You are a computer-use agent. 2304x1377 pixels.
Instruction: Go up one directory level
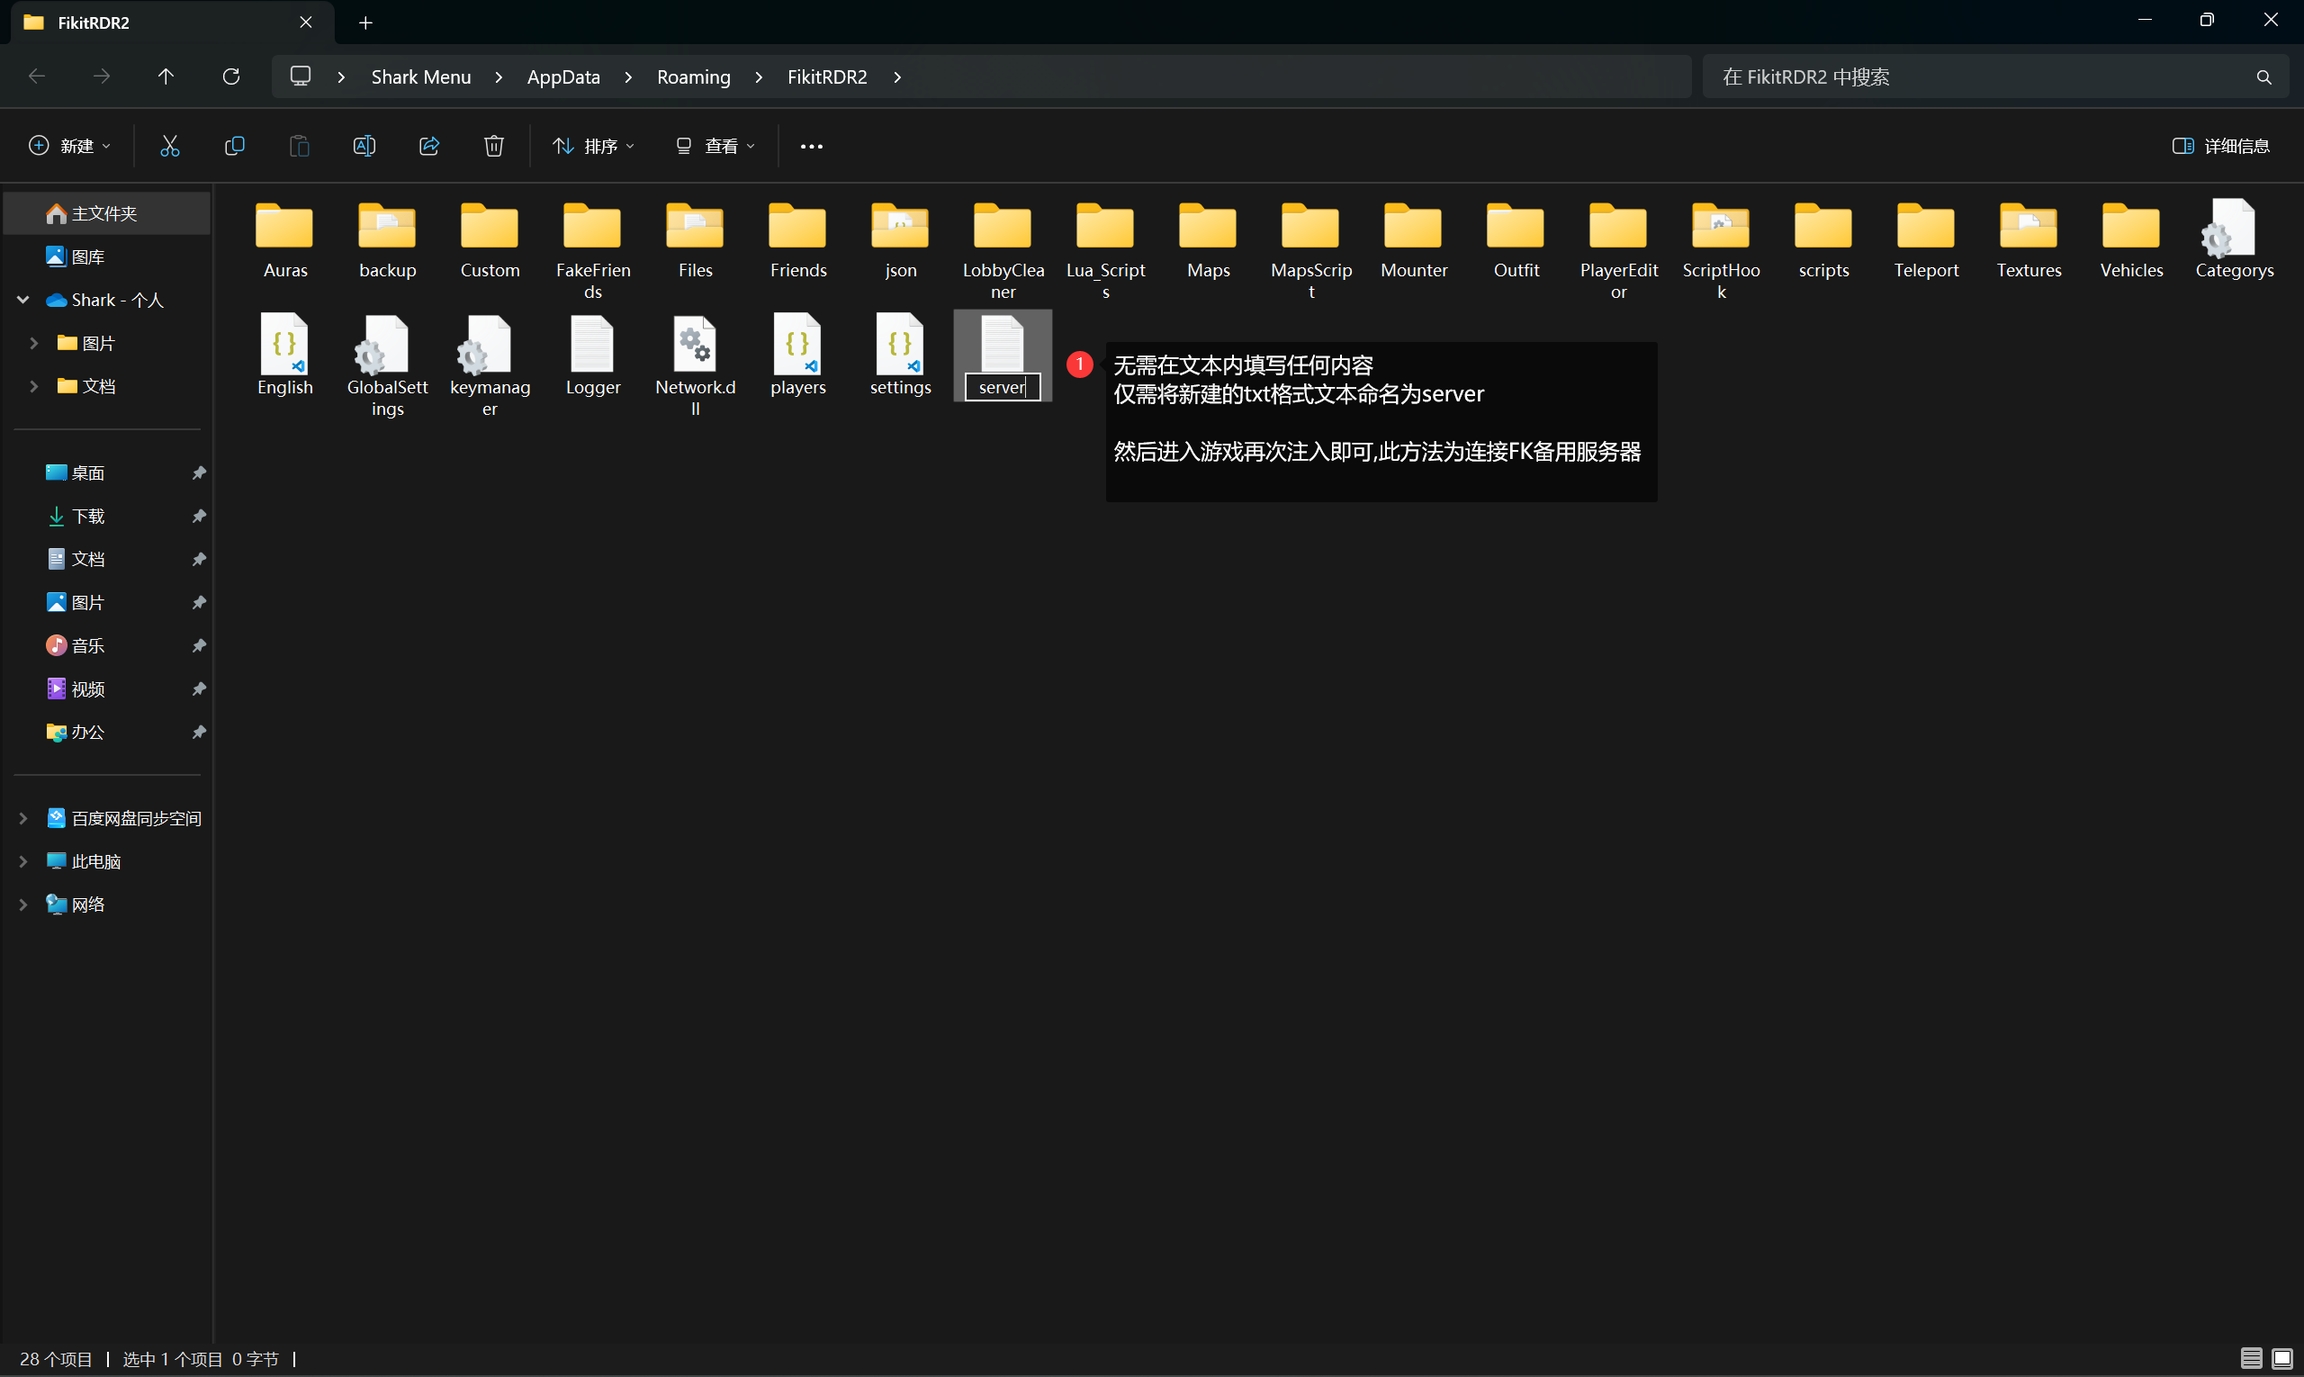166,77
